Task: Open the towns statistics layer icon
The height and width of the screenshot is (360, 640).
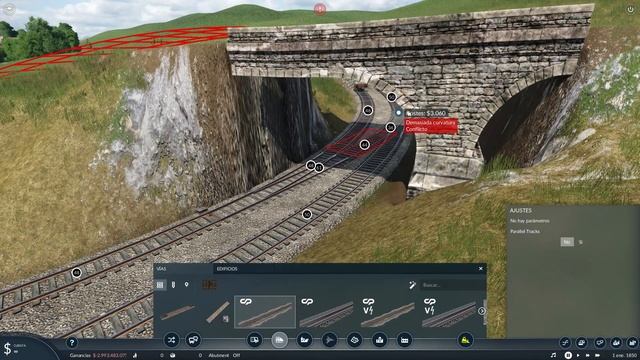Action: (616, 342)
